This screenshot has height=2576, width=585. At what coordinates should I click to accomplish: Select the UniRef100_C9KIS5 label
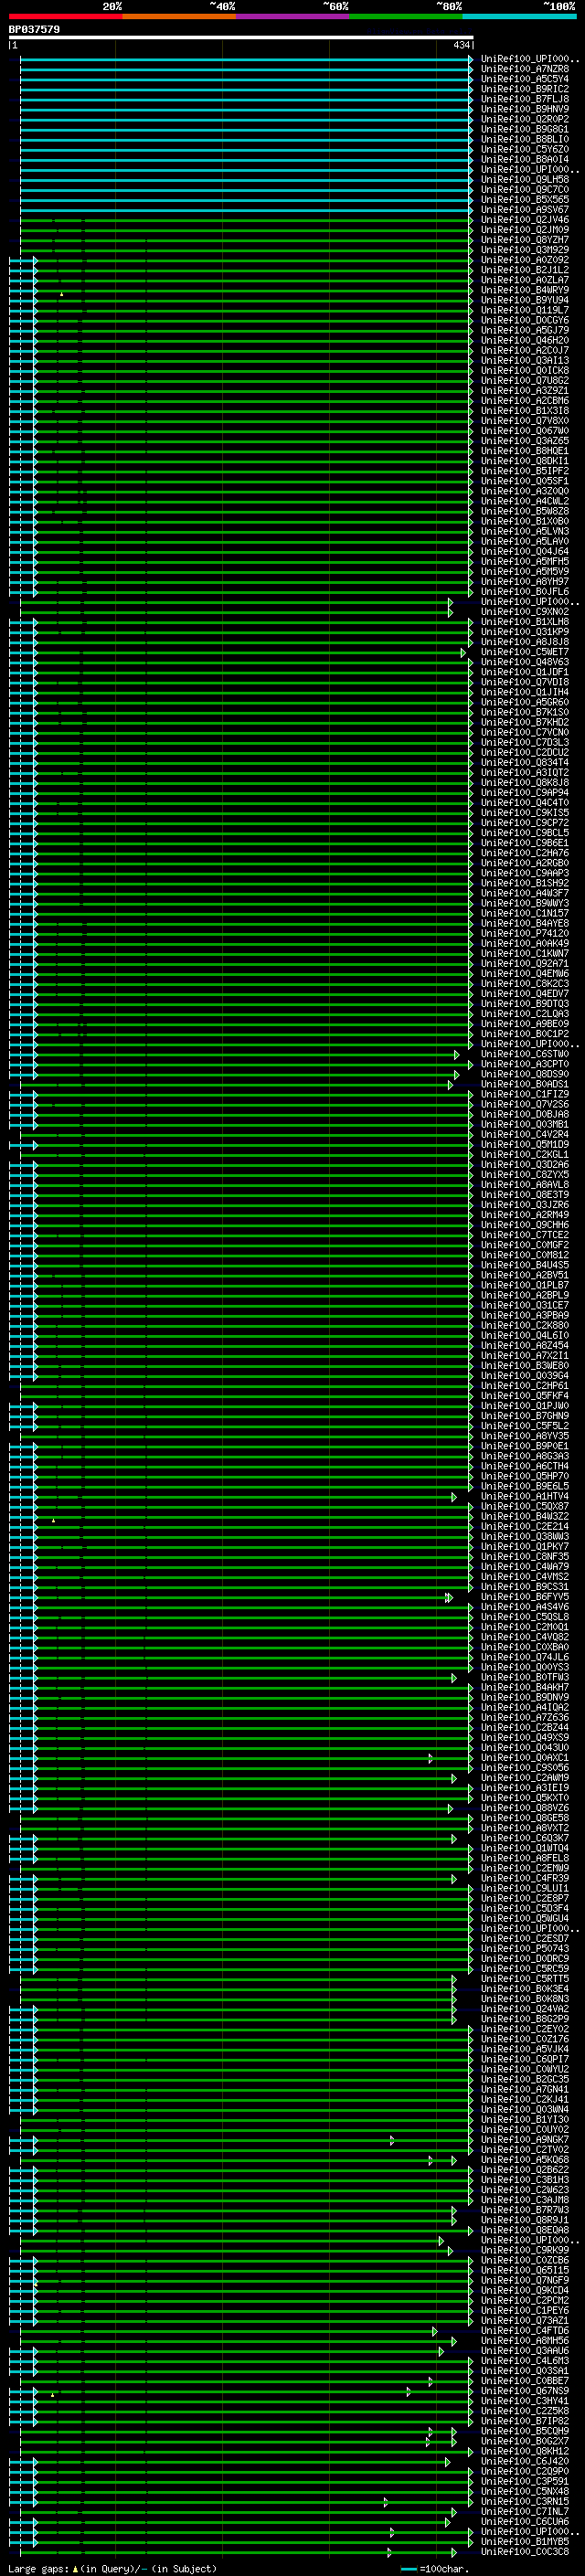pos(525,813)
